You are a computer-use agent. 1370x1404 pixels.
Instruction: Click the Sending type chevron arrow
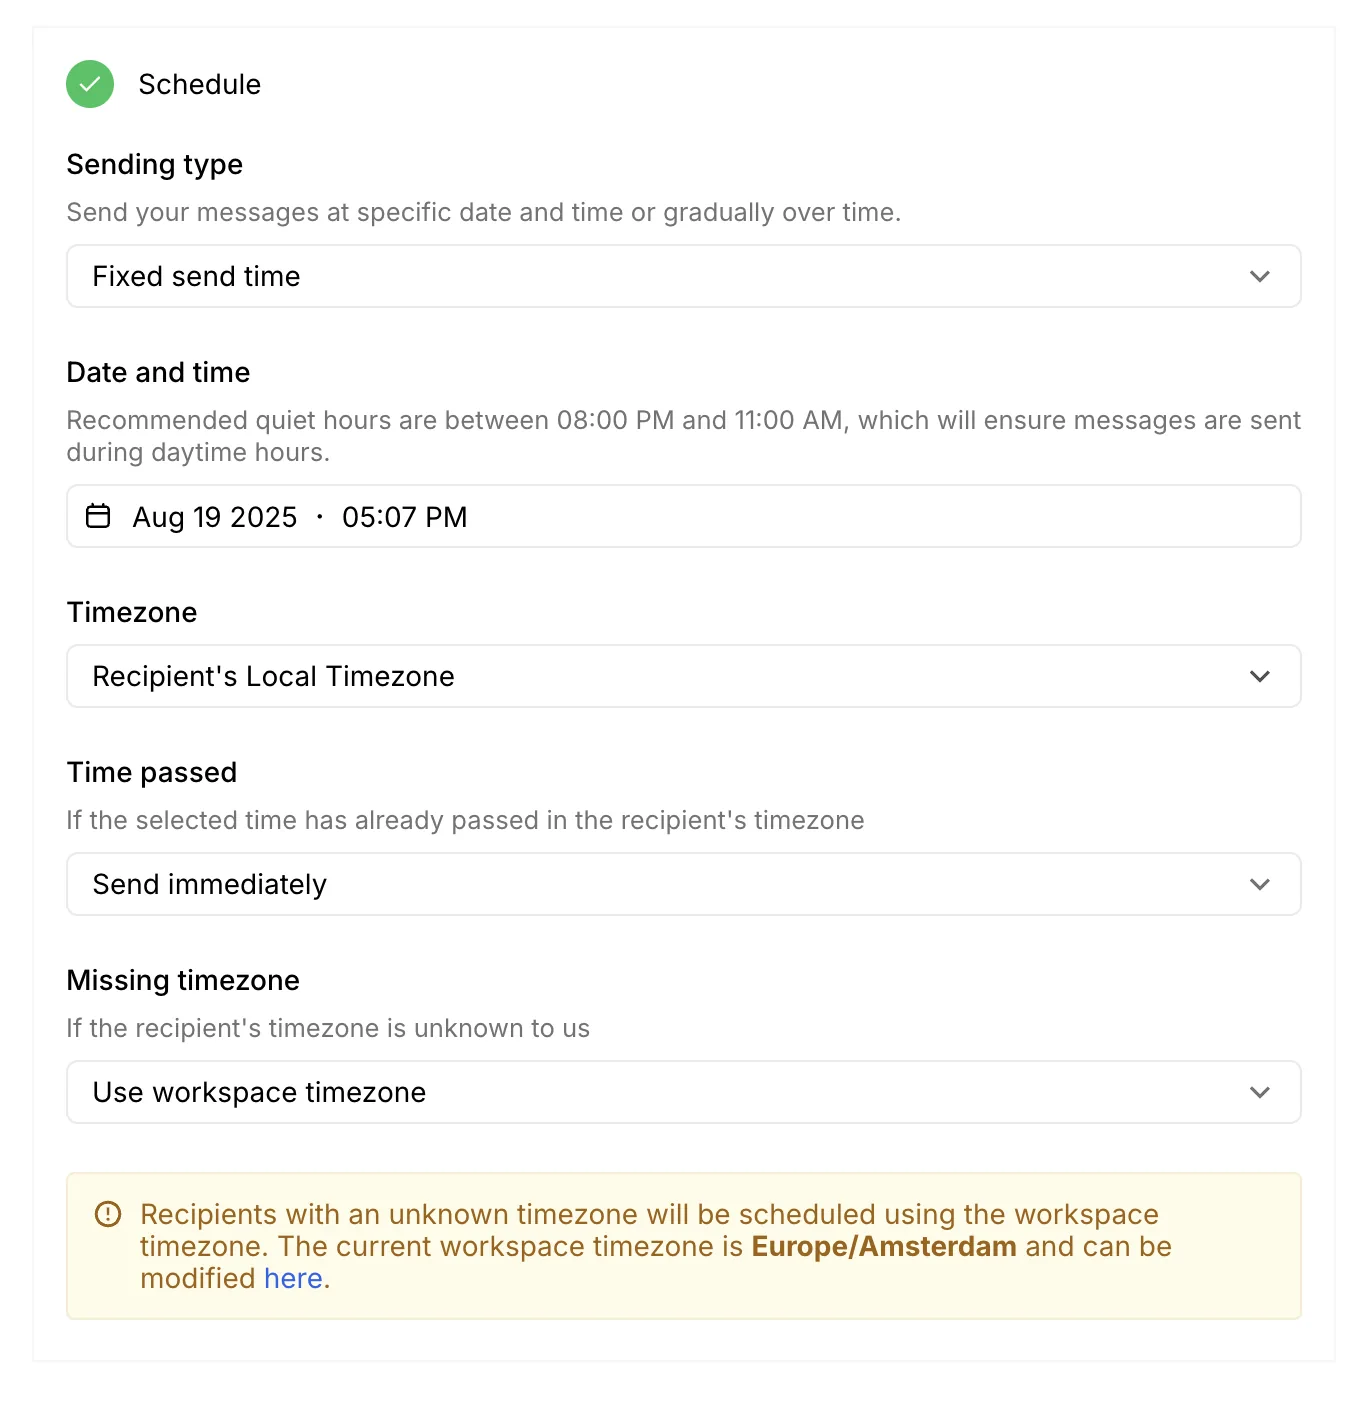click(x=1260, y=276)
